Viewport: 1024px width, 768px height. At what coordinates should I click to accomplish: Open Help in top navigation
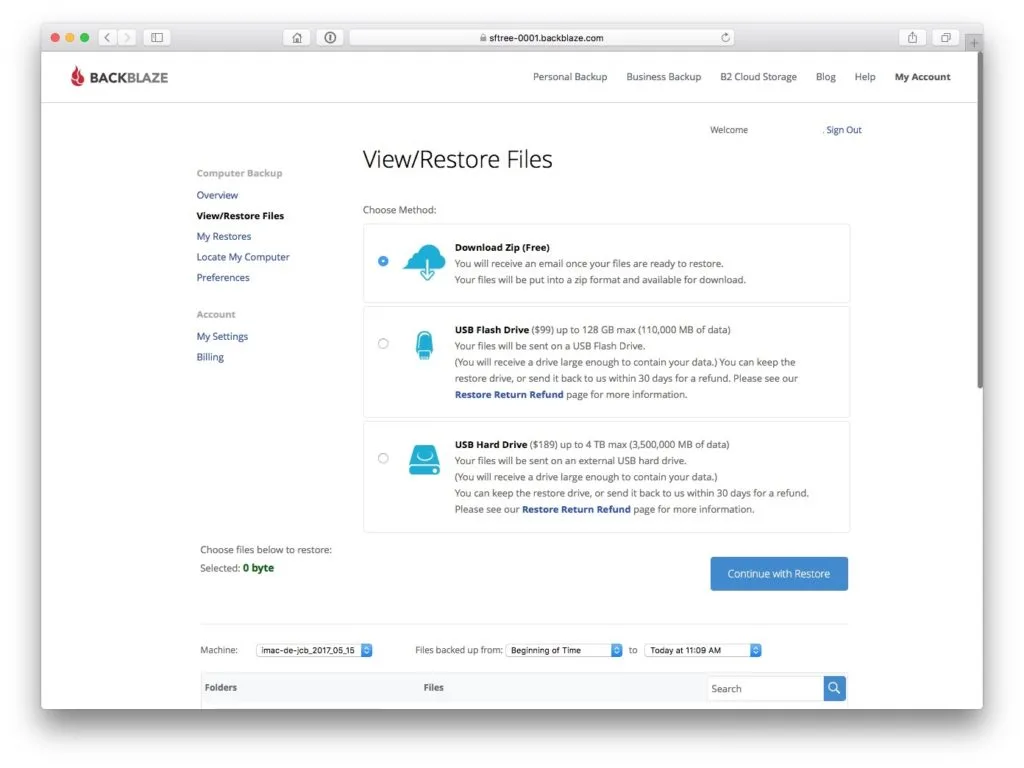pyautogui.click(x=865, y=76)
